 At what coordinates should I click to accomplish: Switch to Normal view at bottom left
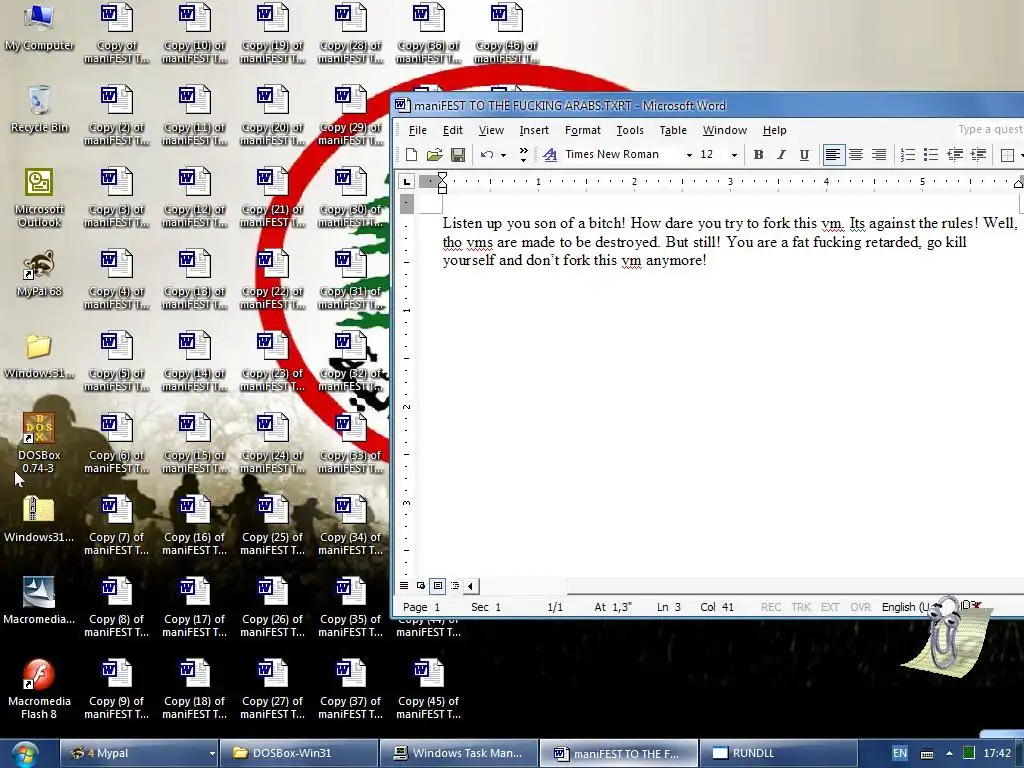pyautogui.click(x=404, y=586)
